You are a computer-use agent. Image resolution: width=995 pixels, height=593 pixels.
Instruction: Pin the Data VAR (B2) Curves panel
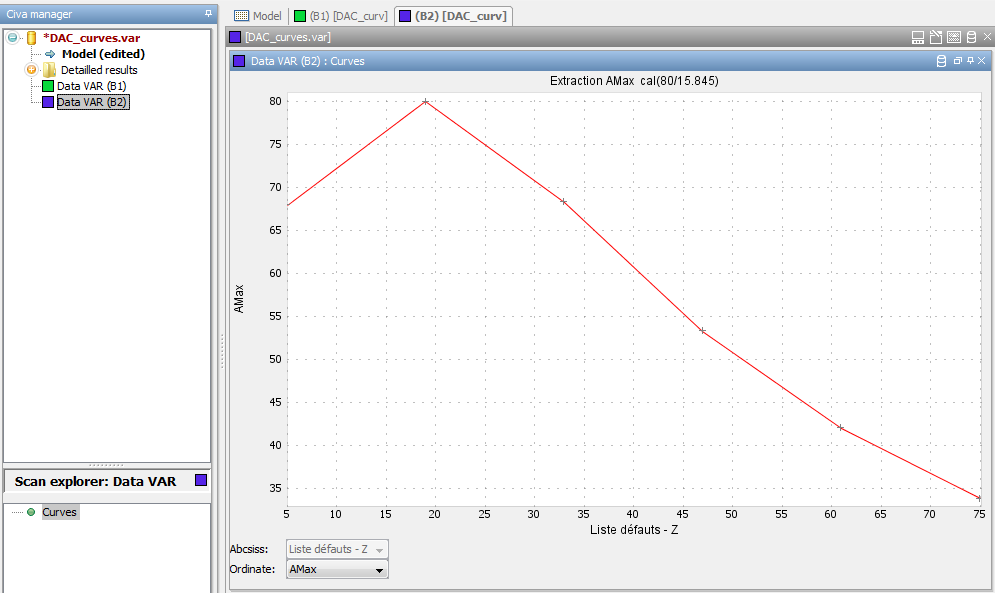point(970,61)
